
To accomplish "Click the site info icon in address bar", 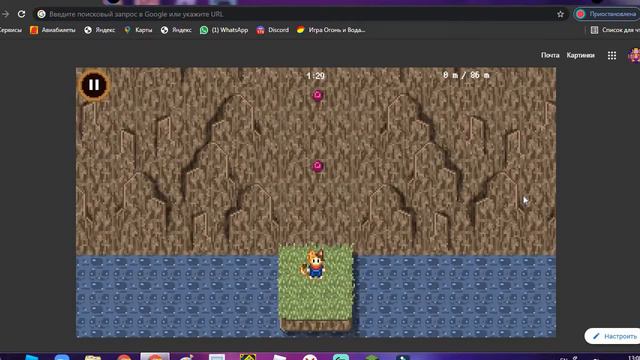I will click(x=41, y=14).
